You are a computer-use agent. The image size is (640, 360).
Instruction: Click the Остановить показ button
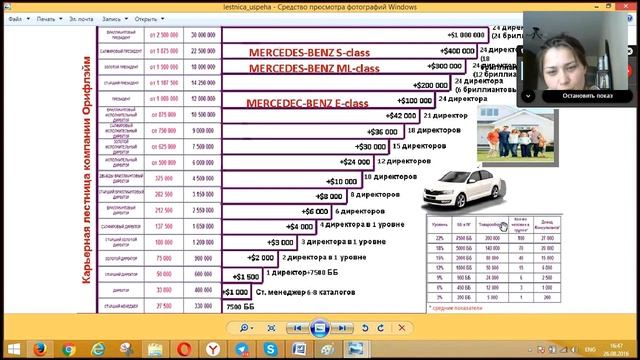click(x=587, y=96)
